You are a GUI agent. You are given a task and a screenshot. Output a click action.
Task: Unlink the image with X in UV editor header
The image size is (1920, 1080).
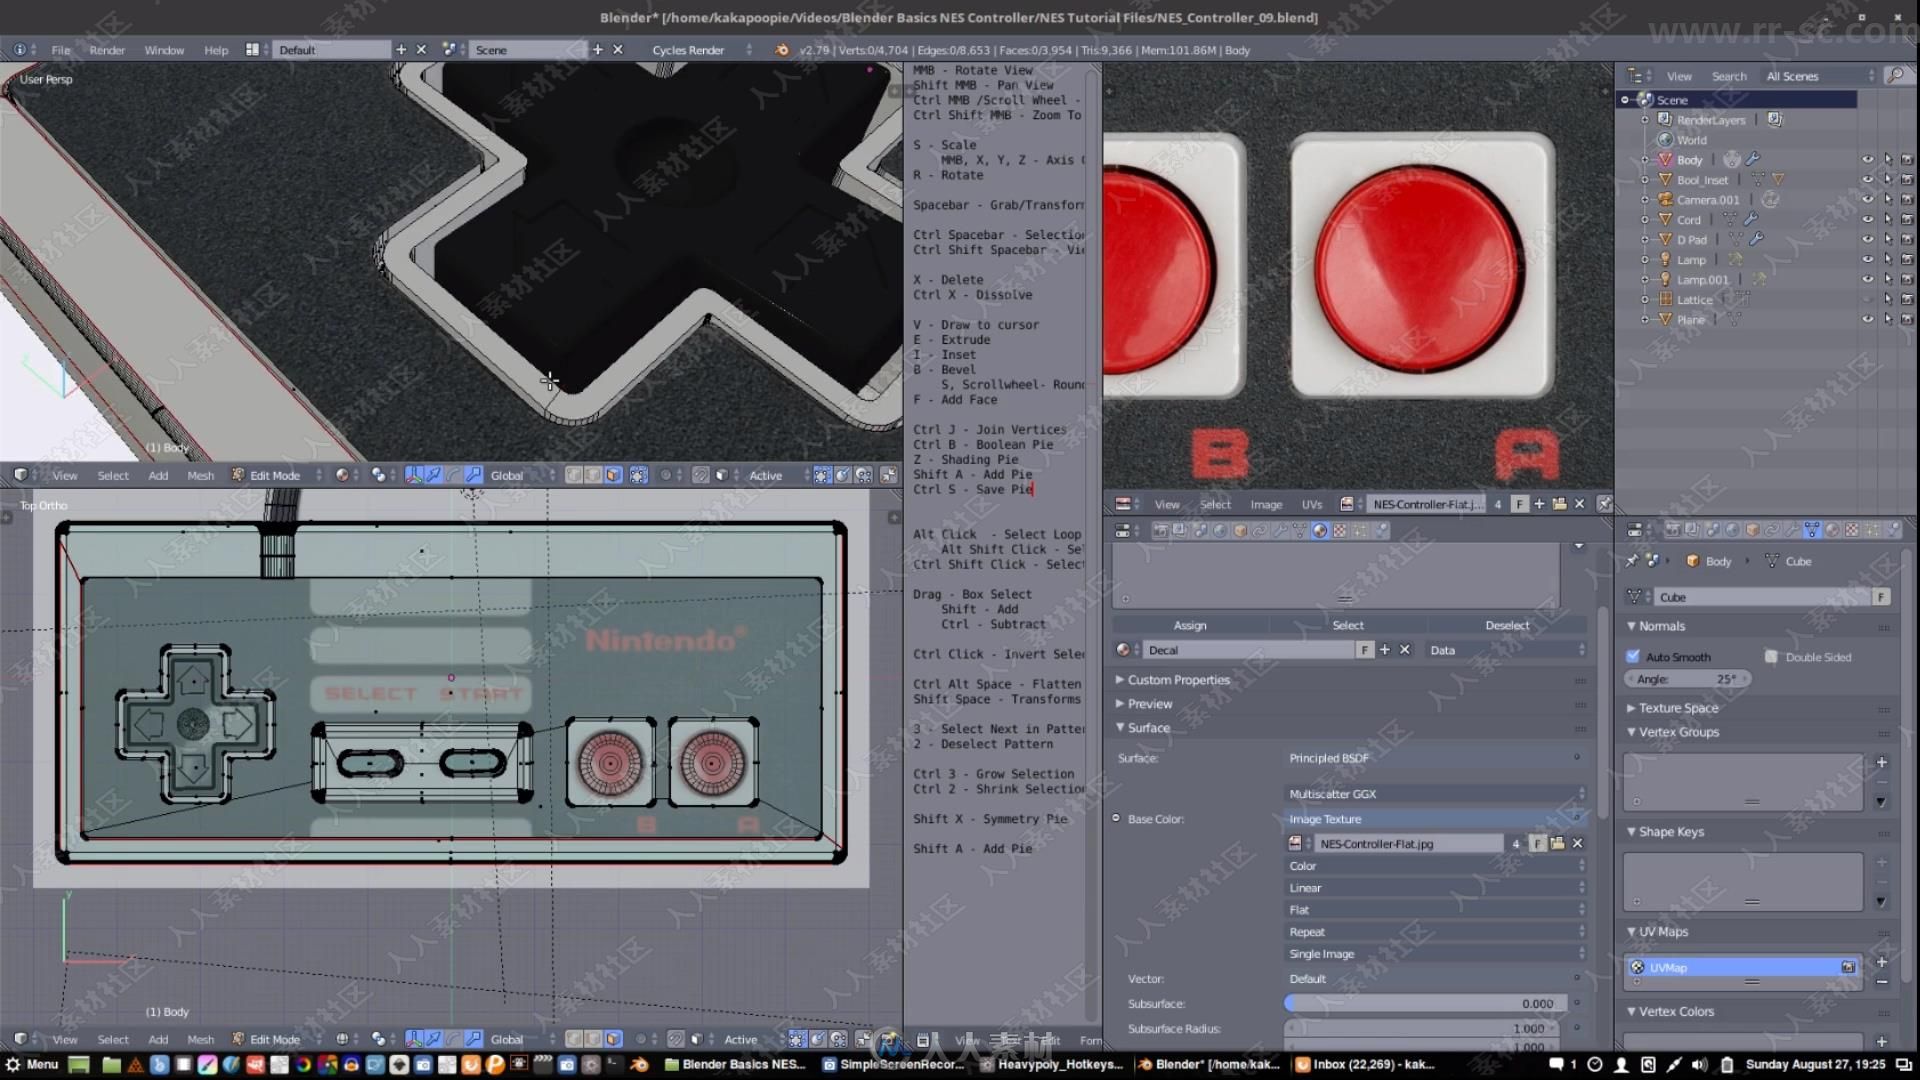(x=1579, y=504)
